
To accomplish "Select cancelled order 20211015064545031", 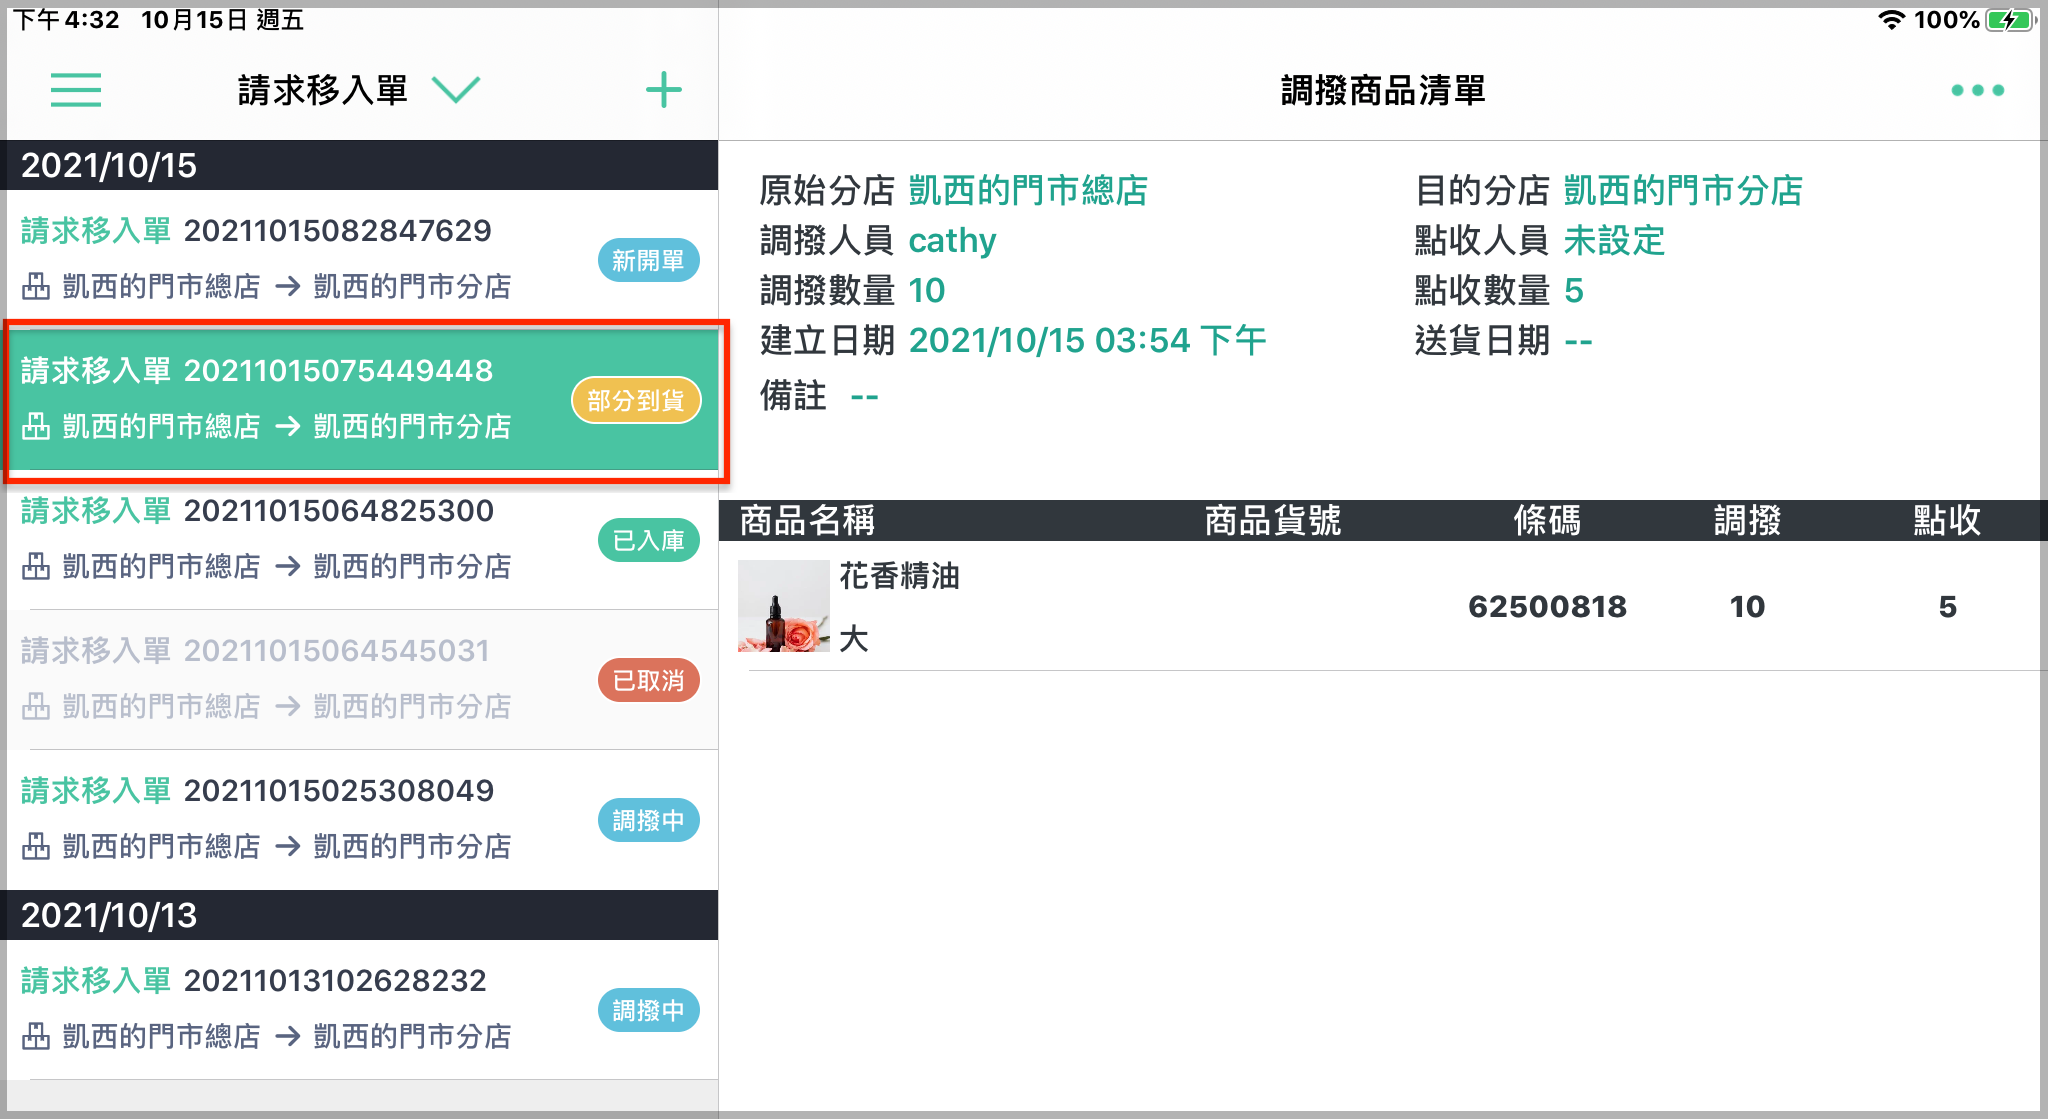I will point(361,679).
